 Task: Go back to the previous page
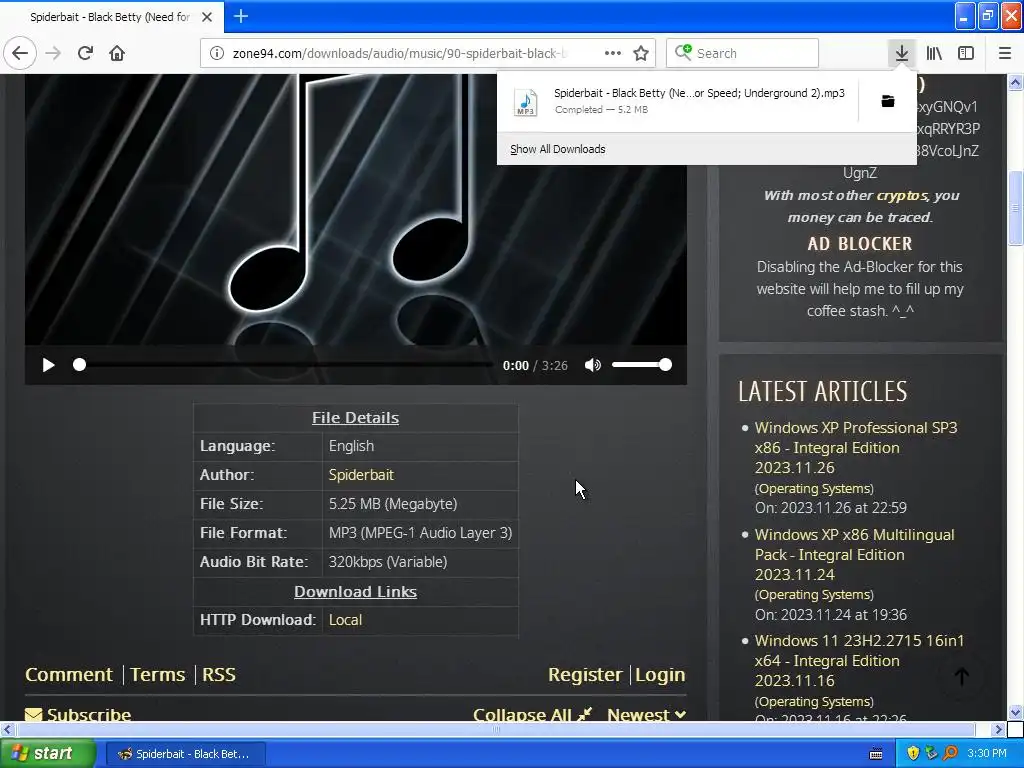[x=20, y=53]
